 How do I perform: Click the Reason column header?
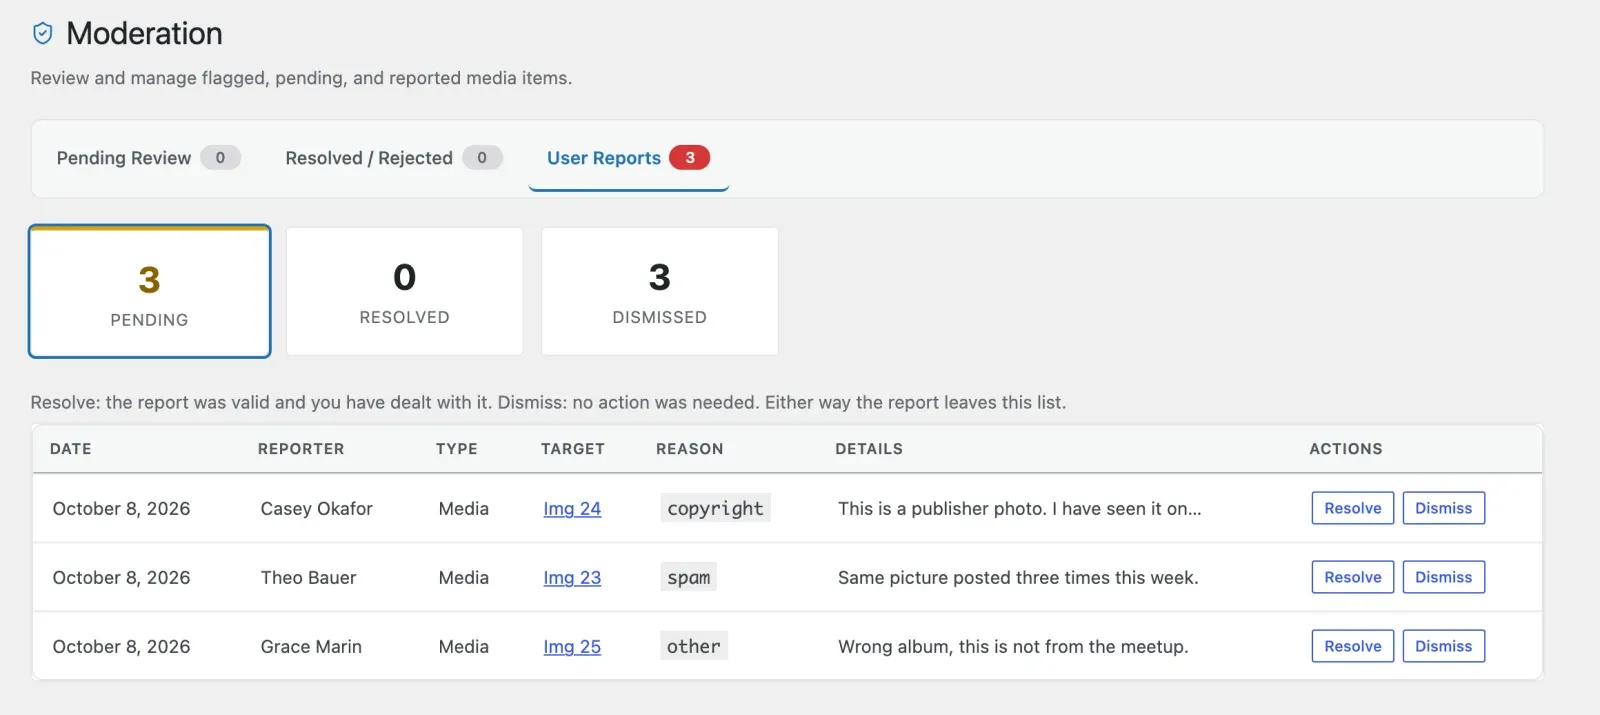(x=690, y=449)
